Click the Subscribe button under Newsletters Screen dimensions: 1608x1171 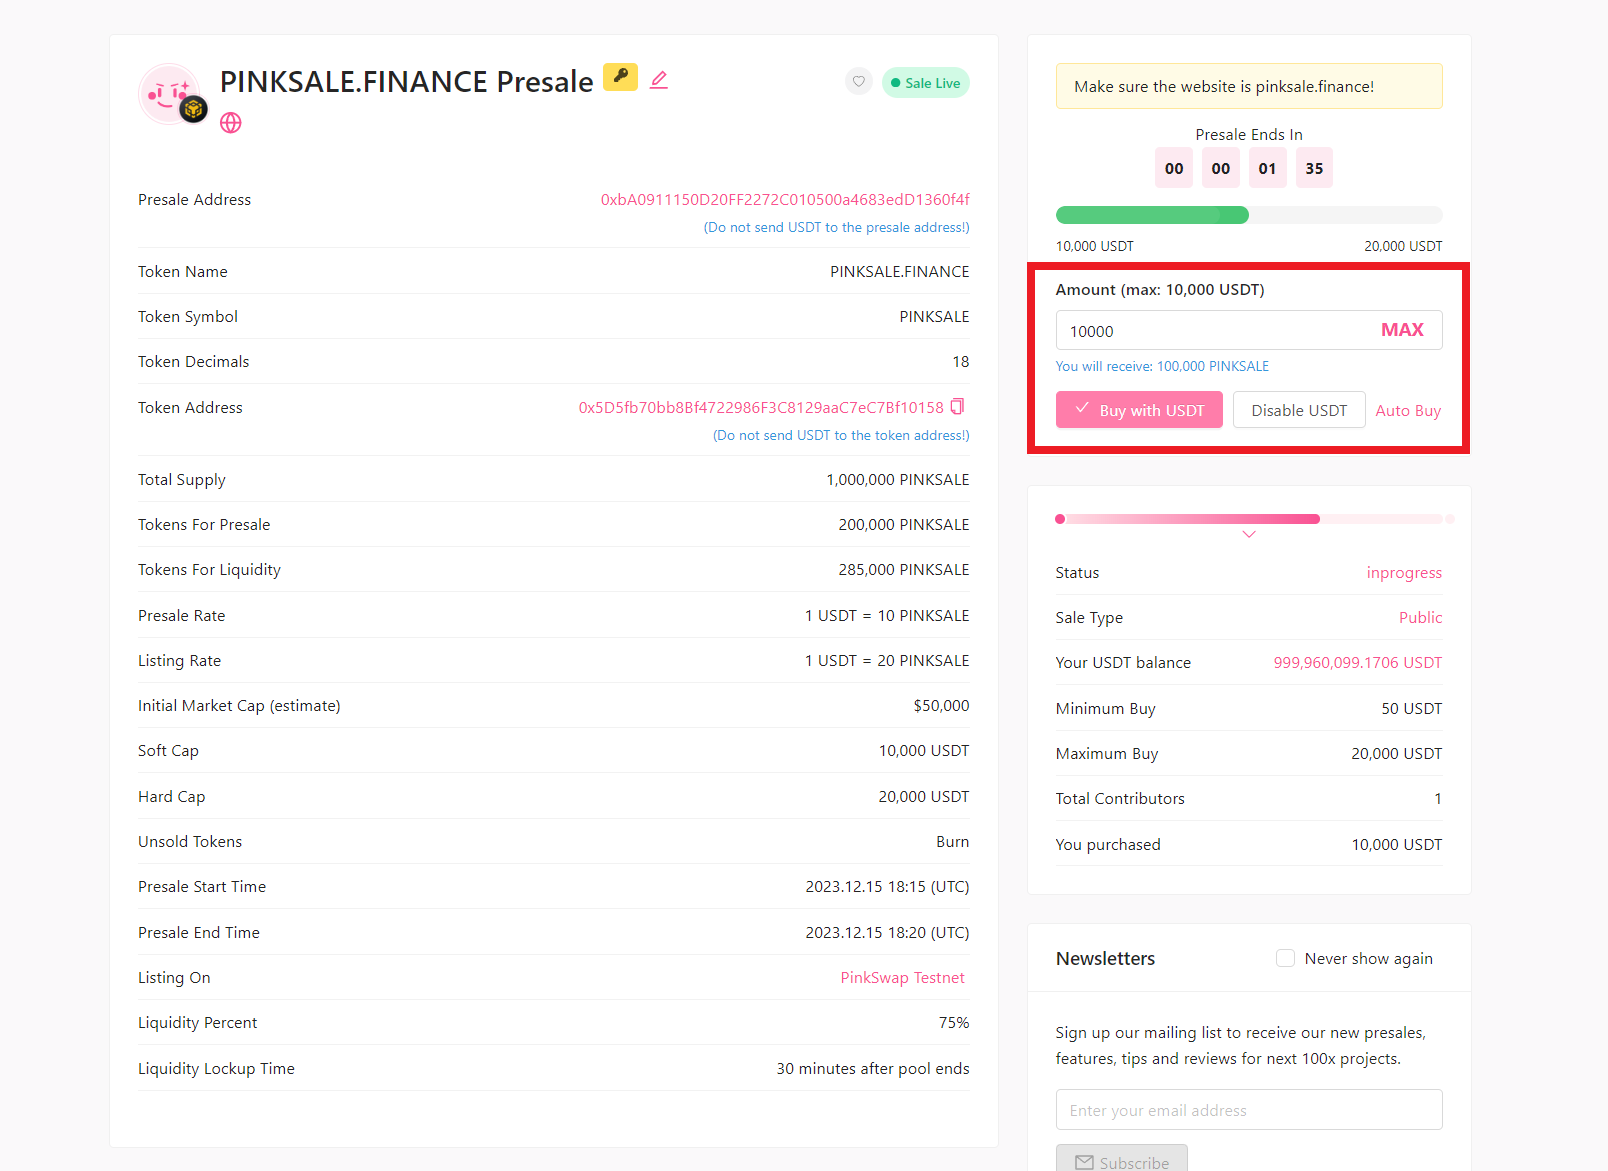1121,1161
